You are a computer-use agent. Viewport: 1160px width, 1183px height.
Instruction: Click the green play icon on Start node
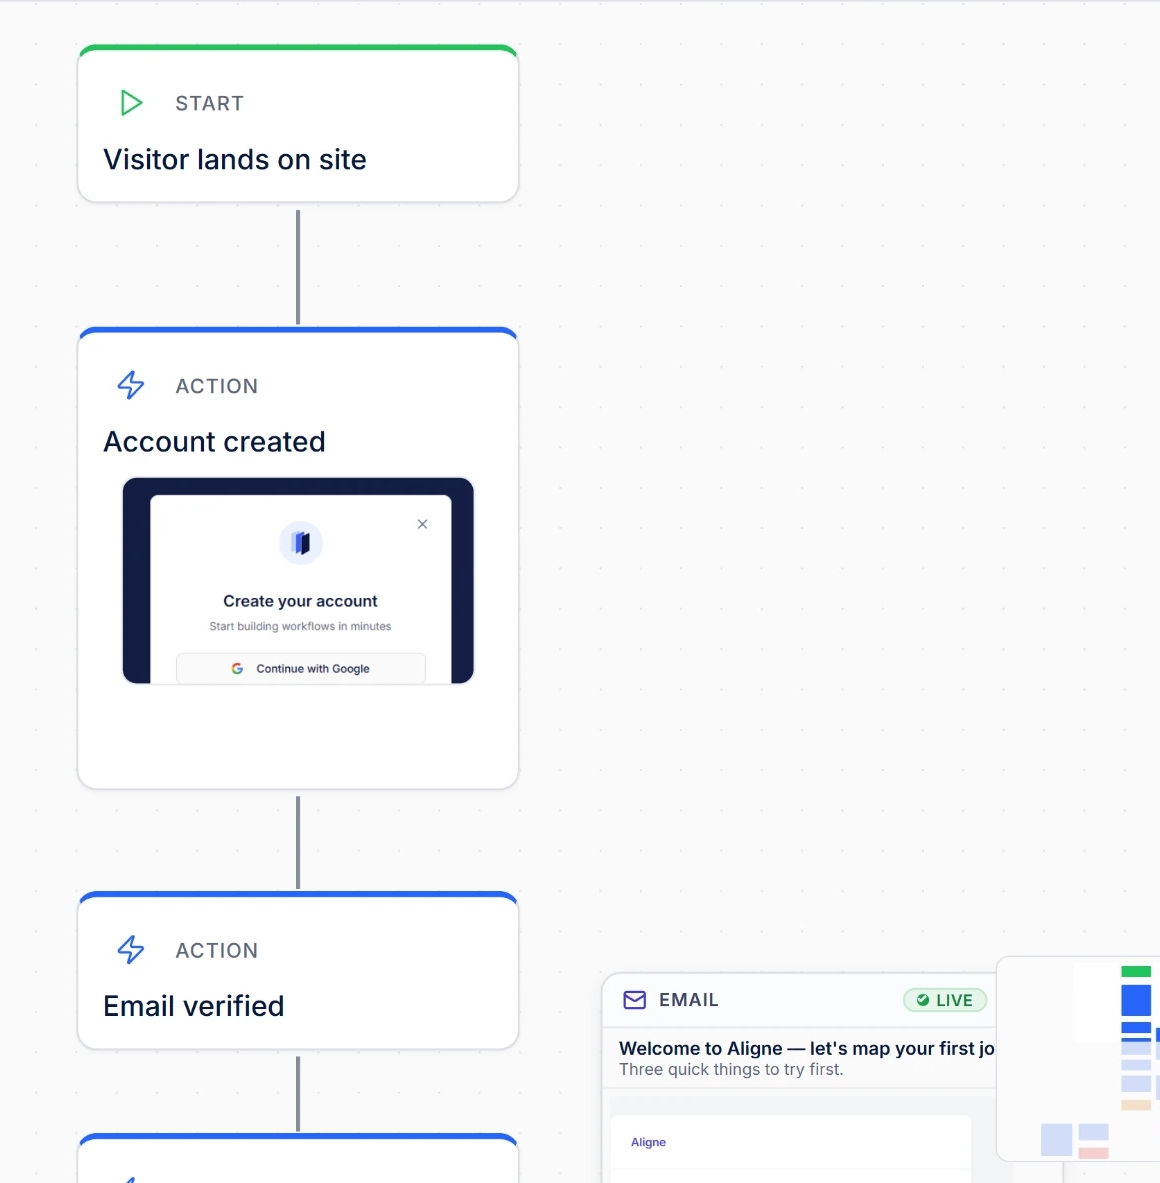coord(131,103)
